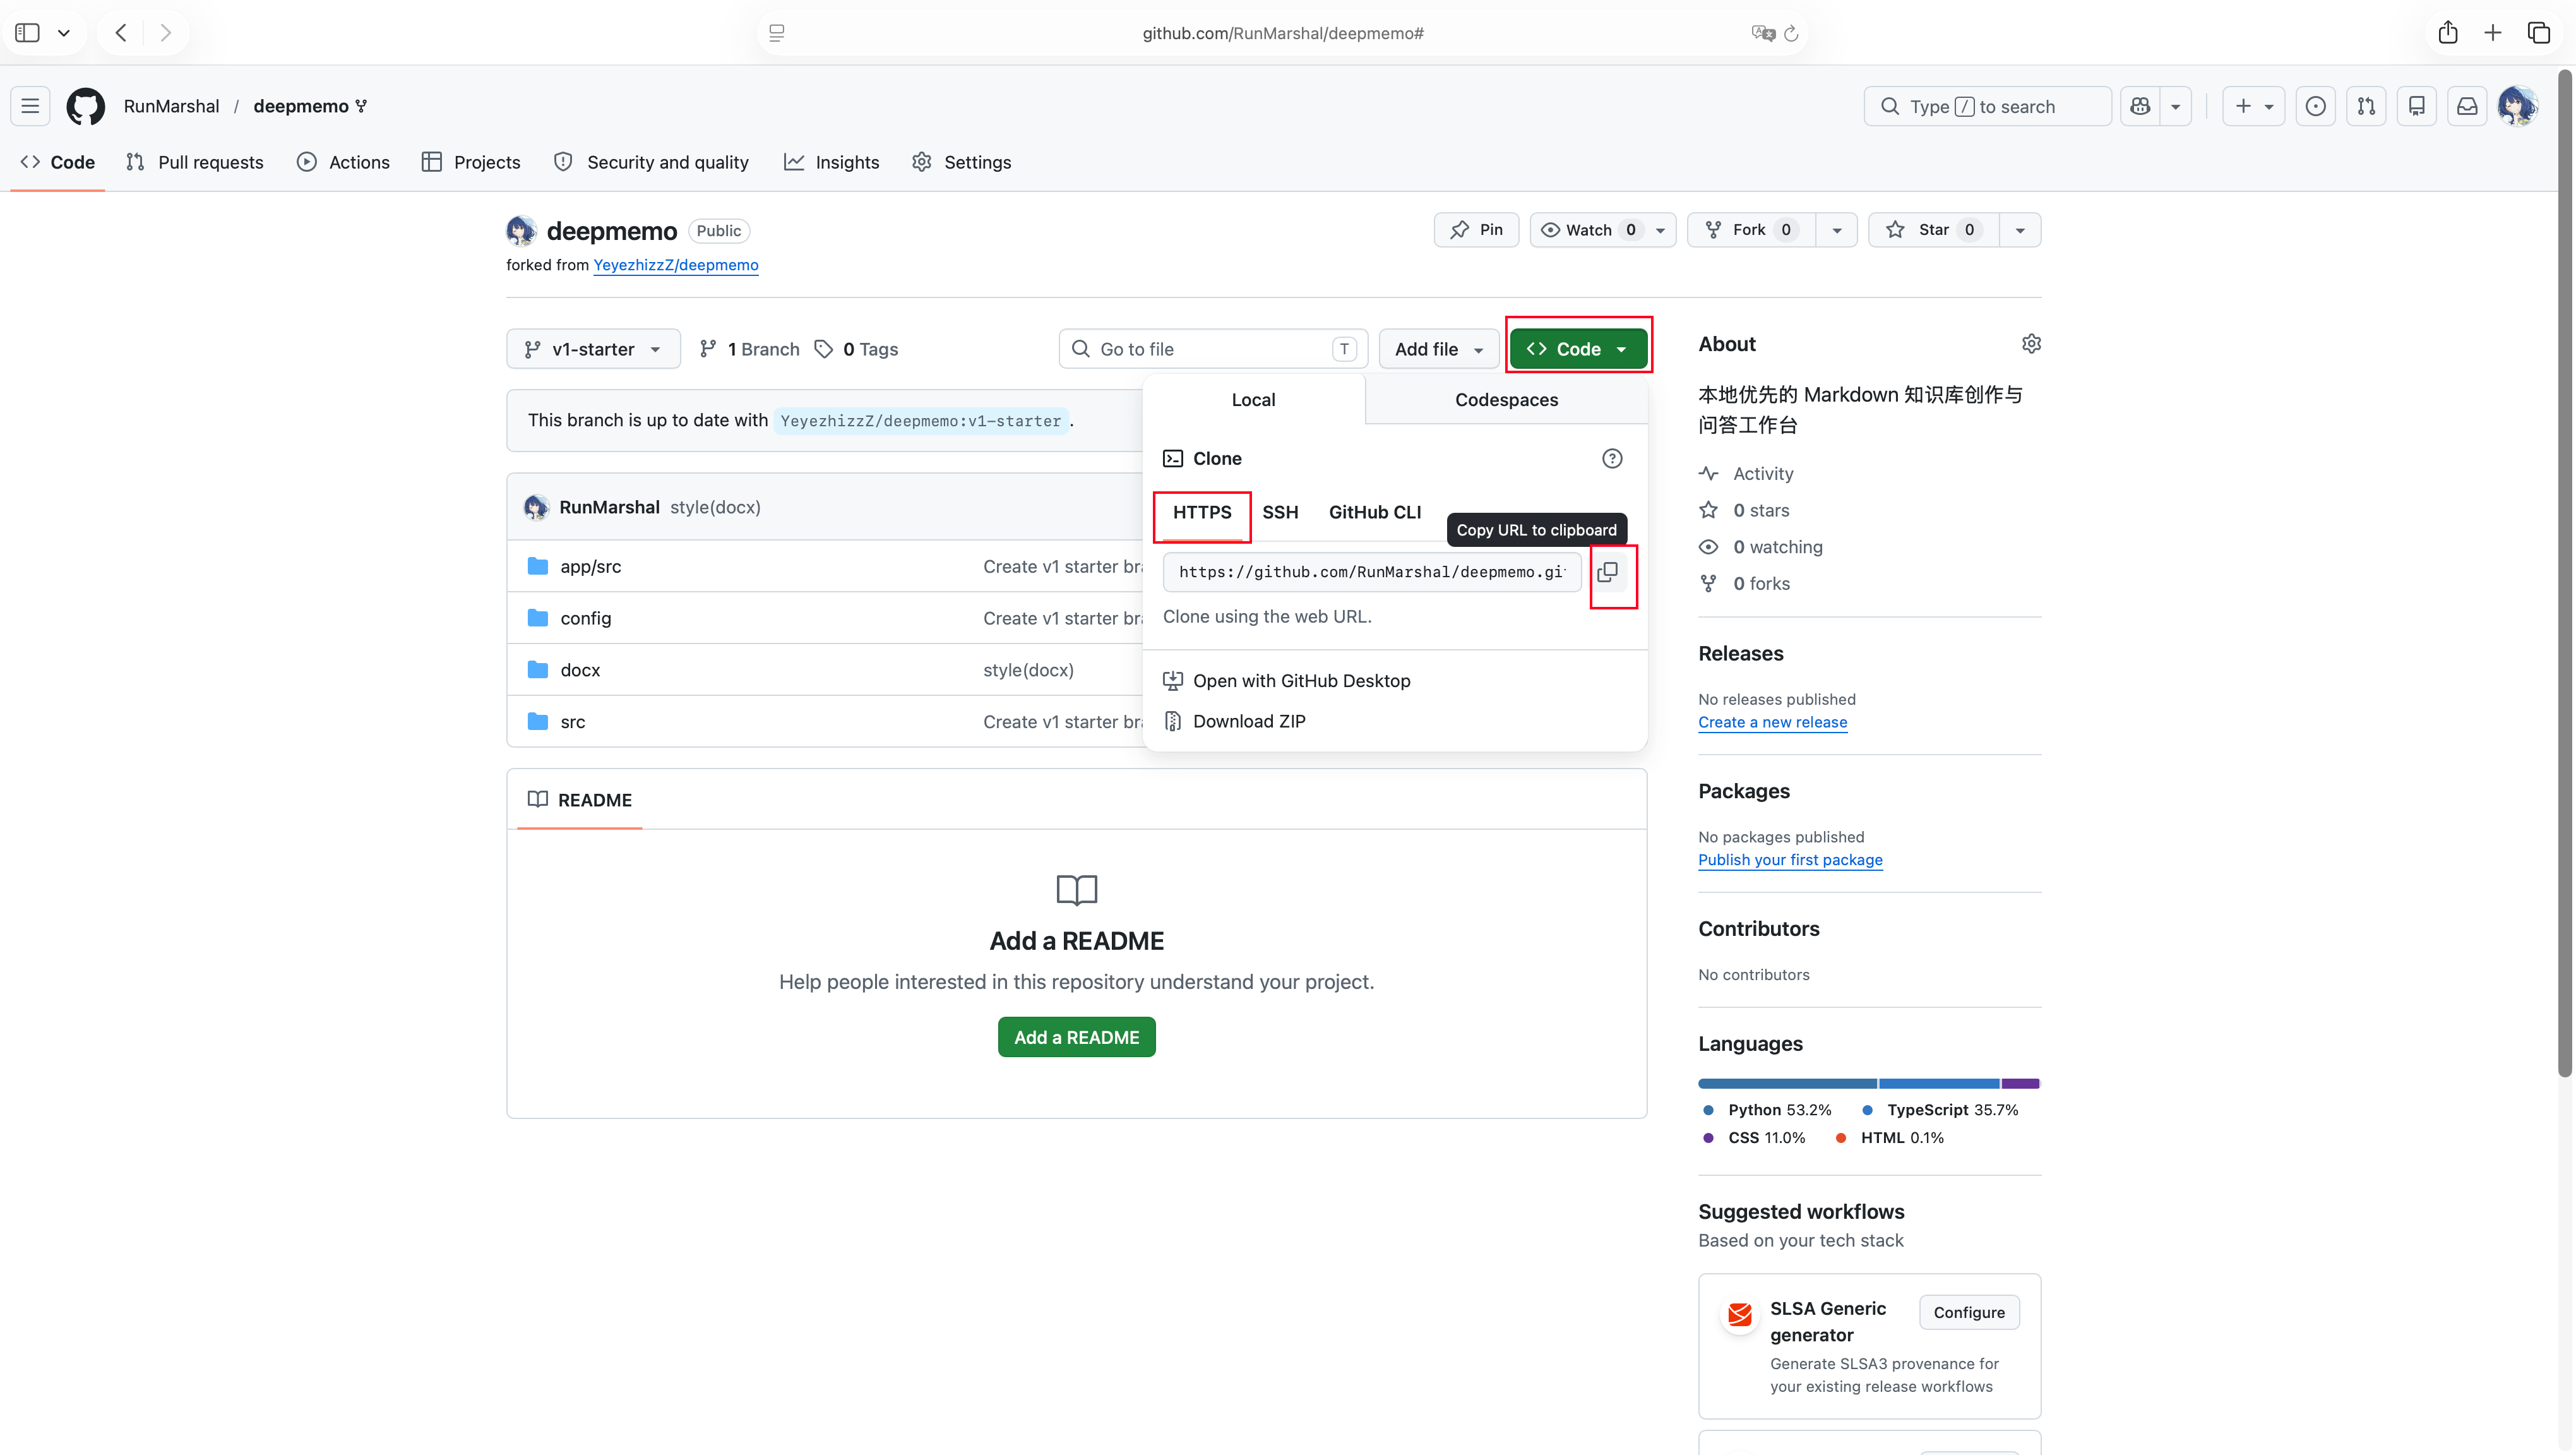Select the GitHub CLI clone option

(x=1375, y=512)
